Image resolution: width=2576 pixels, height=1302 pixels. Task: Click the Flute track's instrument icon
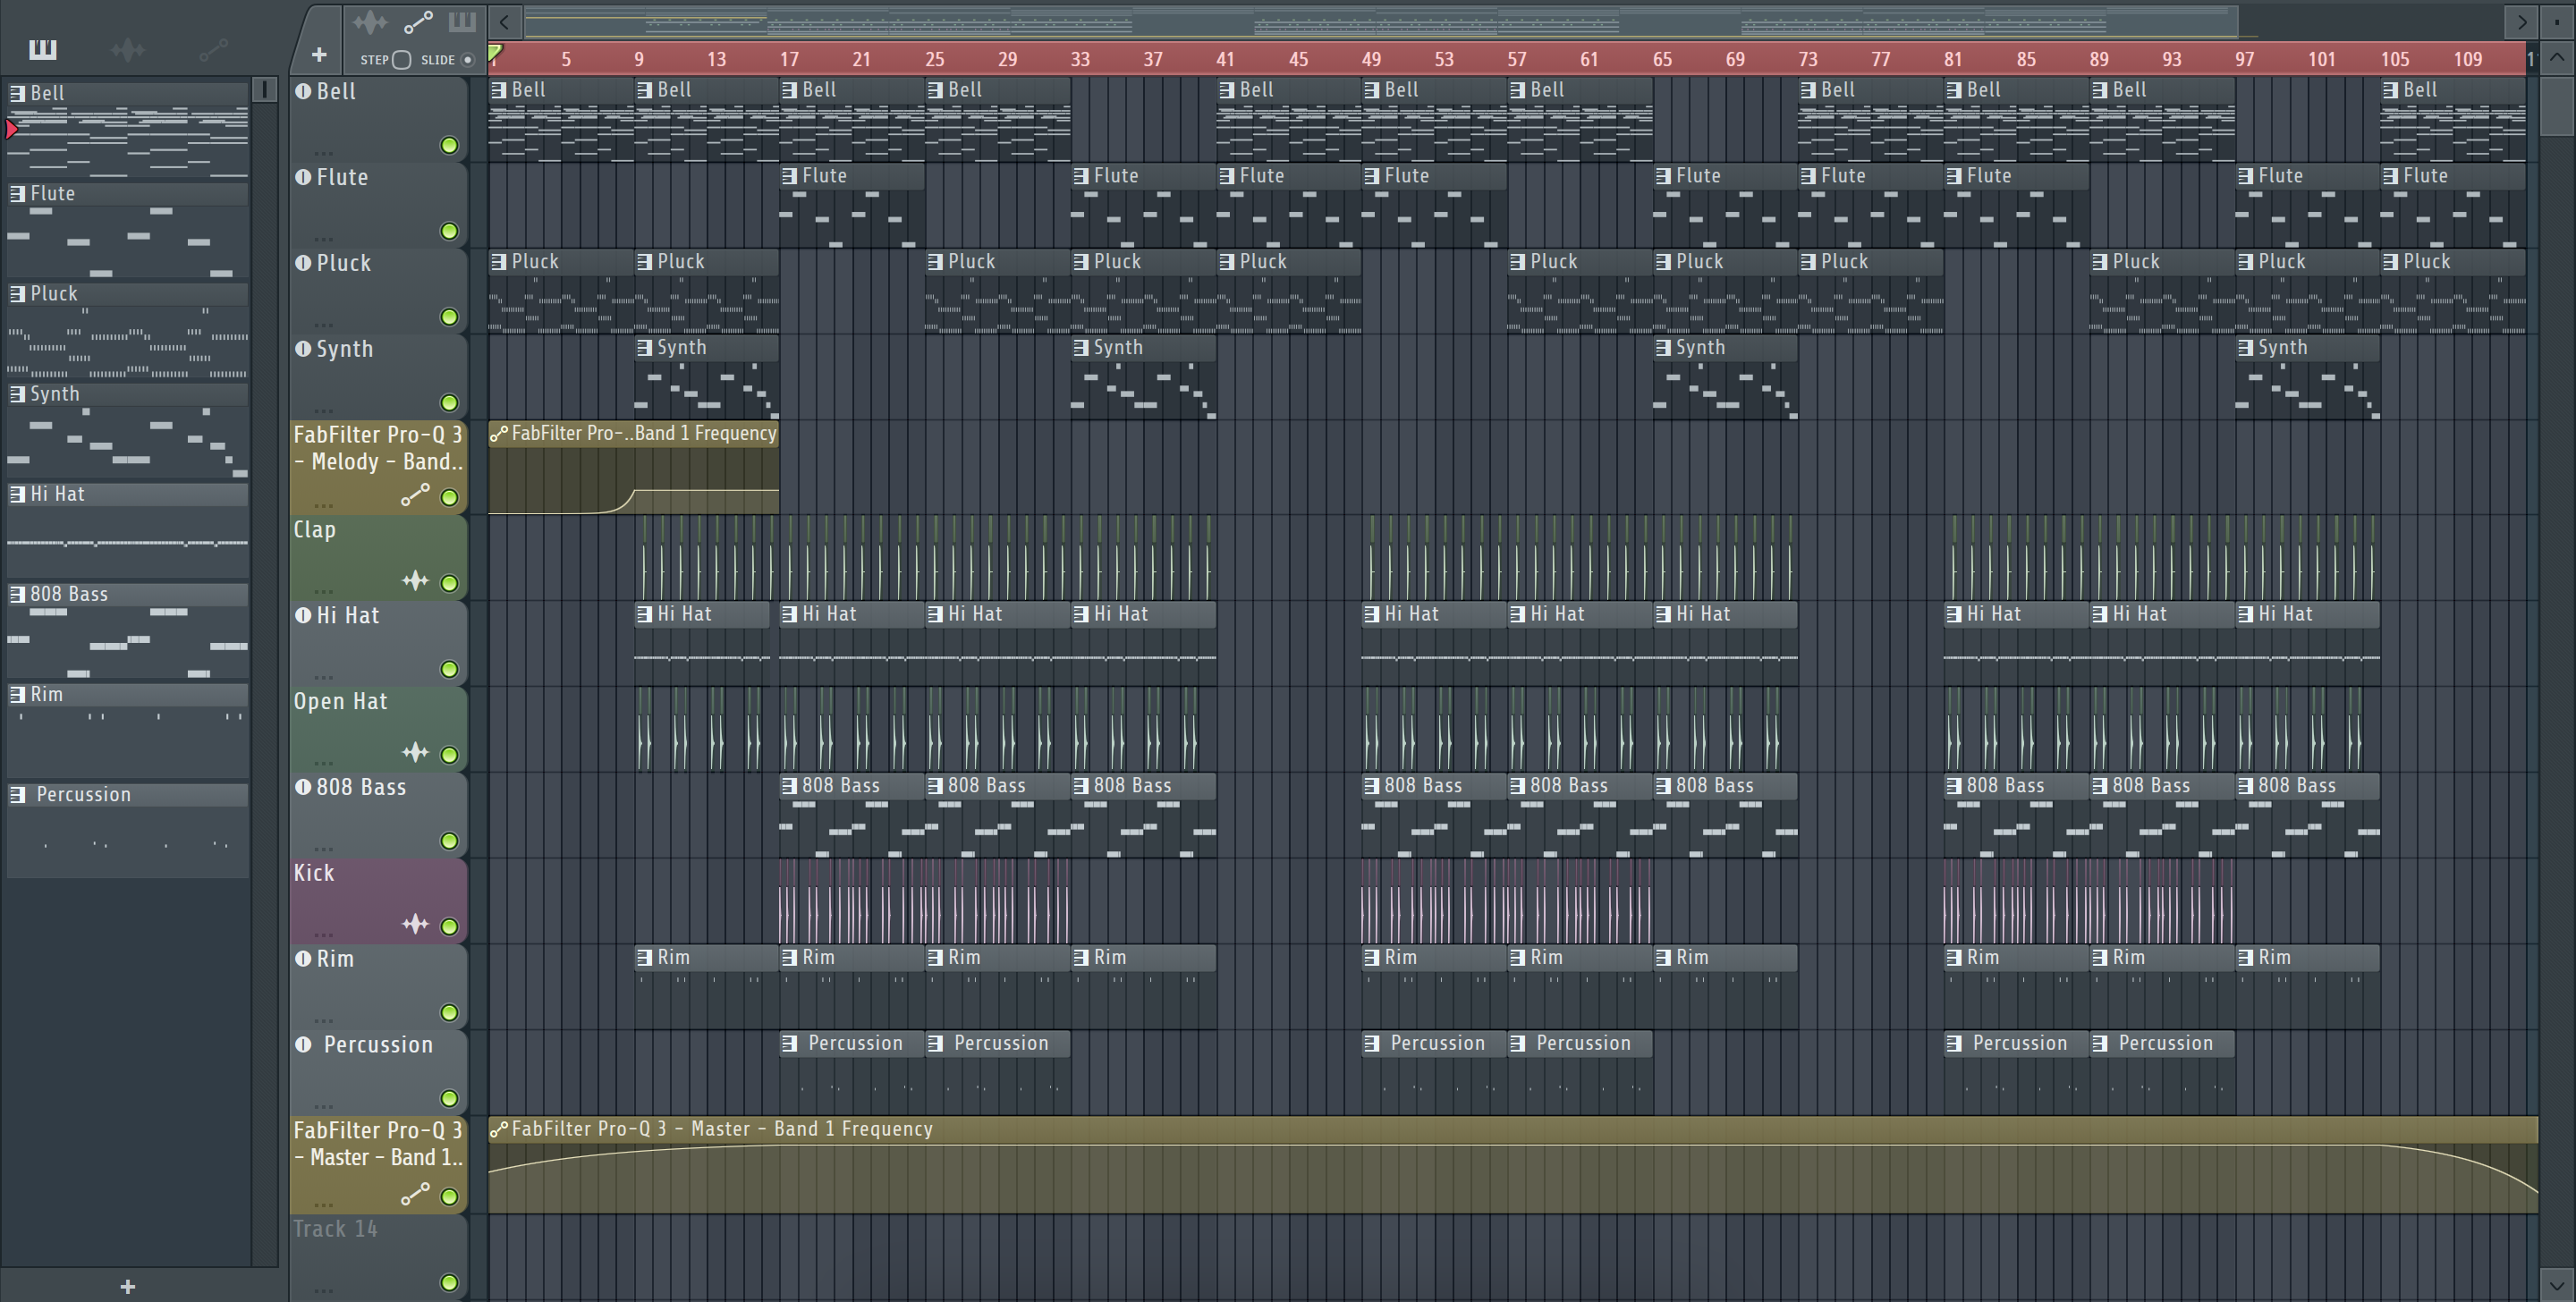coord(303,177)
